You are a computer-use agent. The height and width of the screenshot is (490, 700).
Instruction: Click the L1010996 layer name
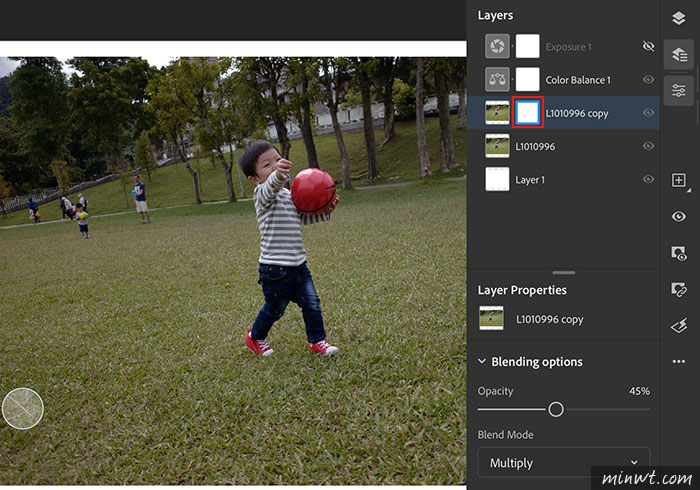pyautogui.click(x=535, y=147)
